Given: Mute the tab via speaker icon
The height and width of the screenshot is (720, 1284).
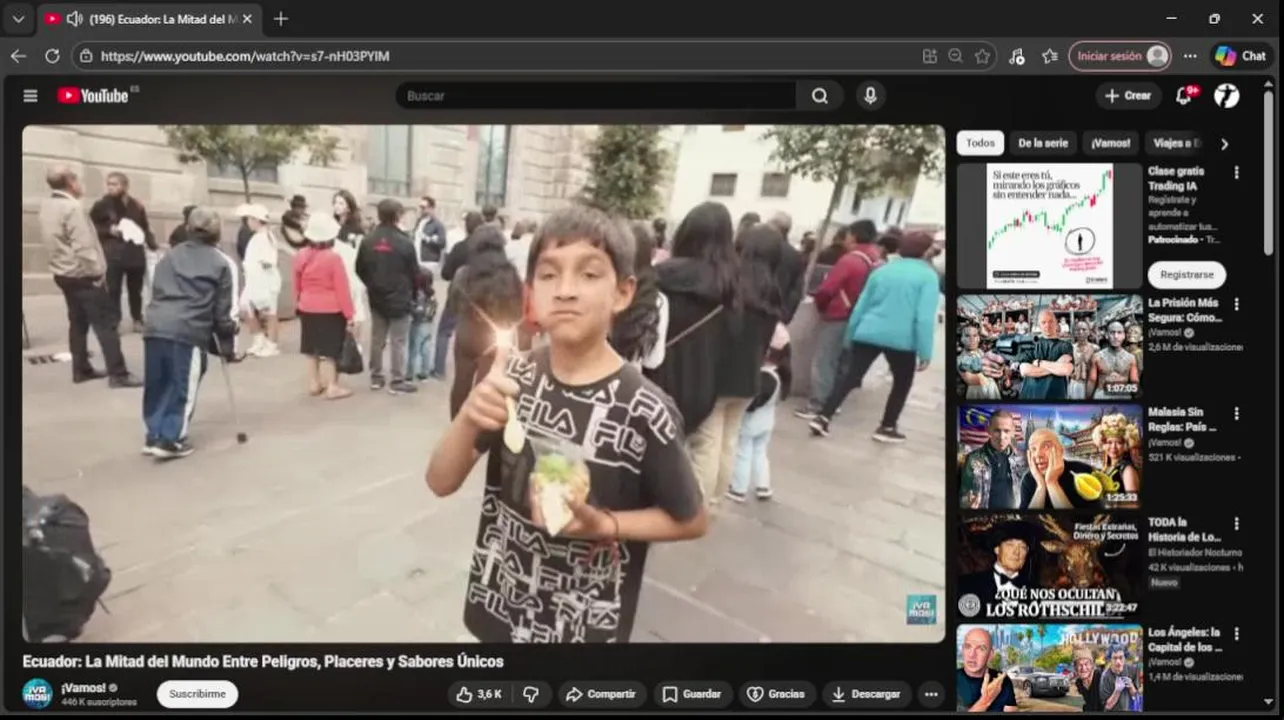Looking at the screenshot, I should tap(74, 19).
